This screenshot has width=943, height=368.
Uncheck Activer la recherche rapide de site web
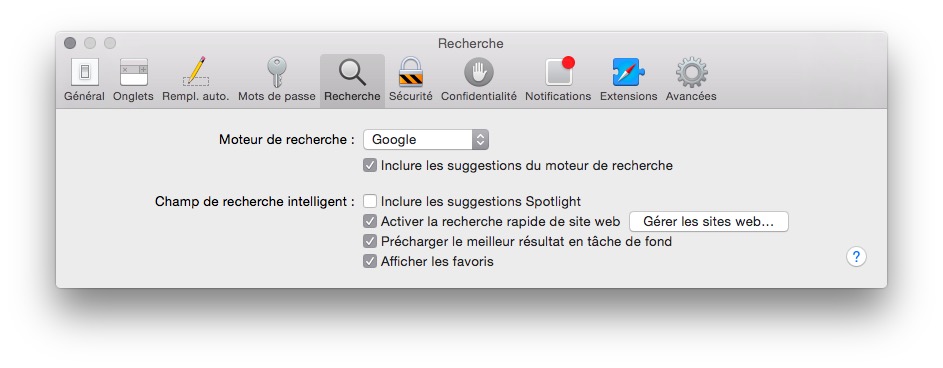(370, 221)
